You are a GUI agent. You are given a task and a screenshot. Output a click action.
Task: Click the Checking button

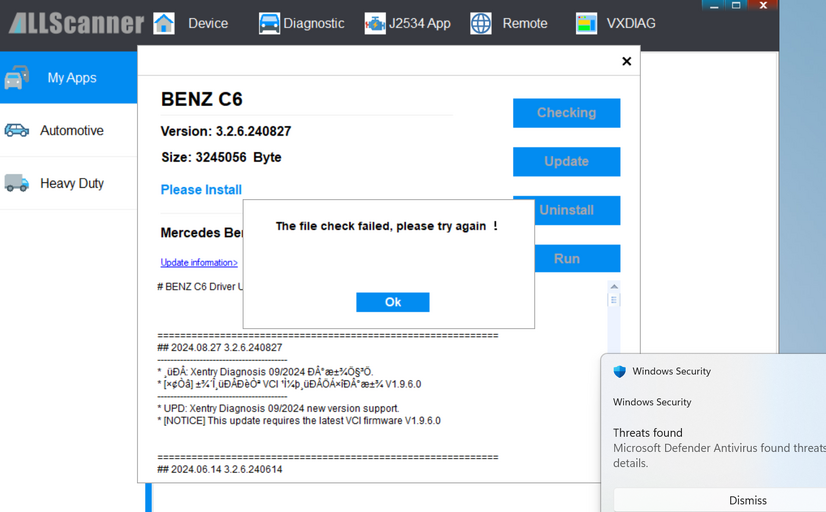(566, 113)
